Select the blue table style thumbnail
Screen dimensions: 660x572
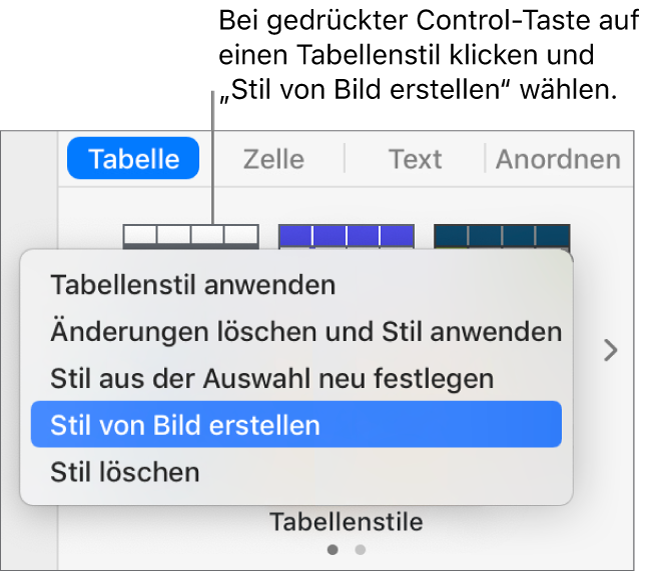[345, 236]
